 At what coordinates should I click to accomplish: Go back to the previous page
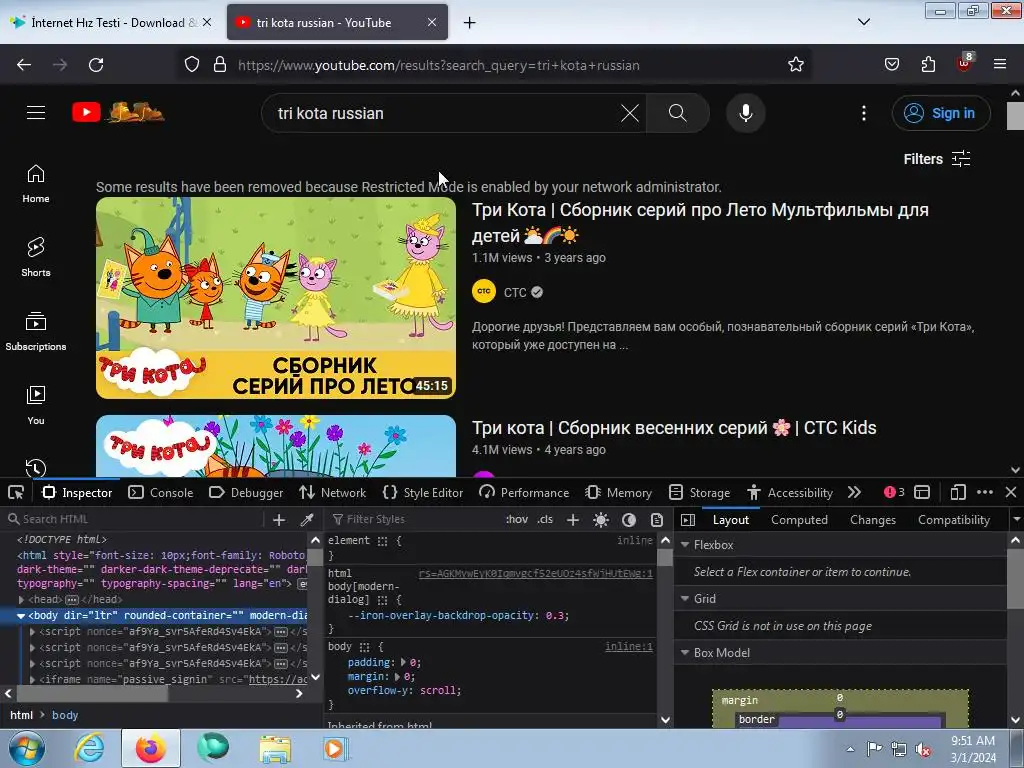point(24,65)
